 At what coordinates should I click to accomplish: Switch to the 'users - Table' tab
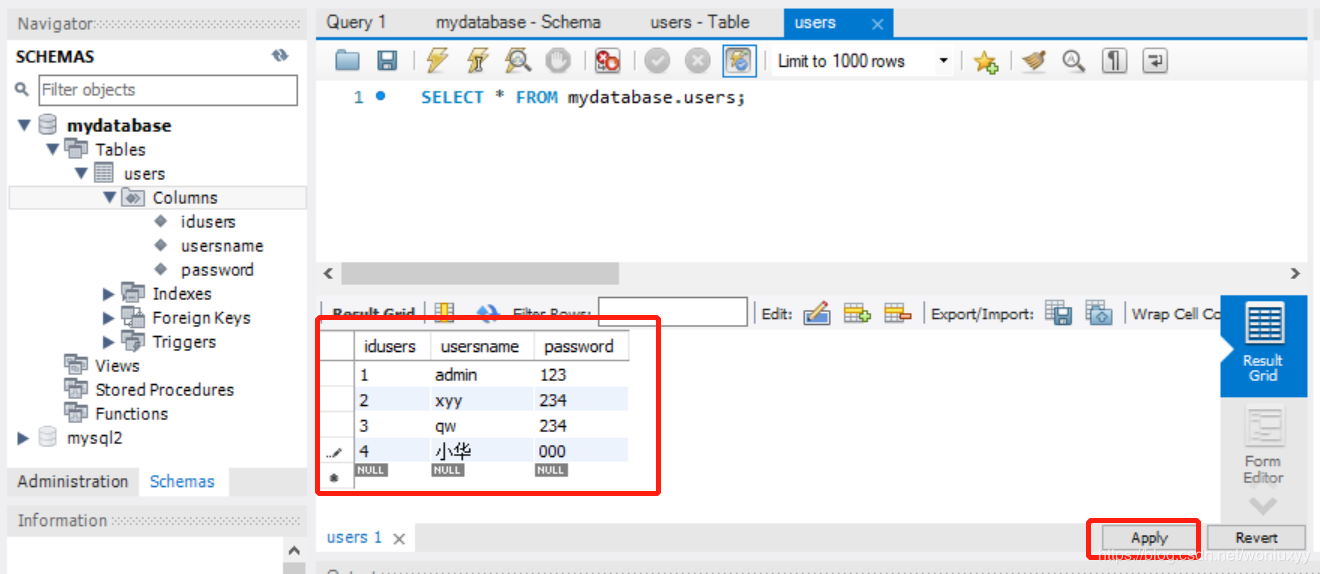pos(700,22)
